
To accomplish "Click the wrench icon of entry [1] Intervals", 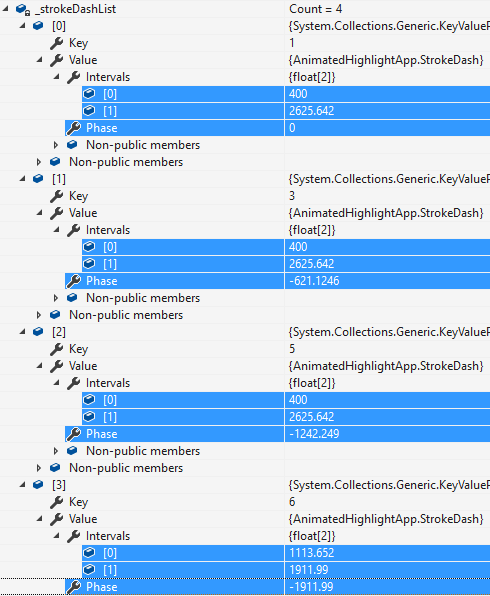I will pyautogui.click(x=74, y=230).
